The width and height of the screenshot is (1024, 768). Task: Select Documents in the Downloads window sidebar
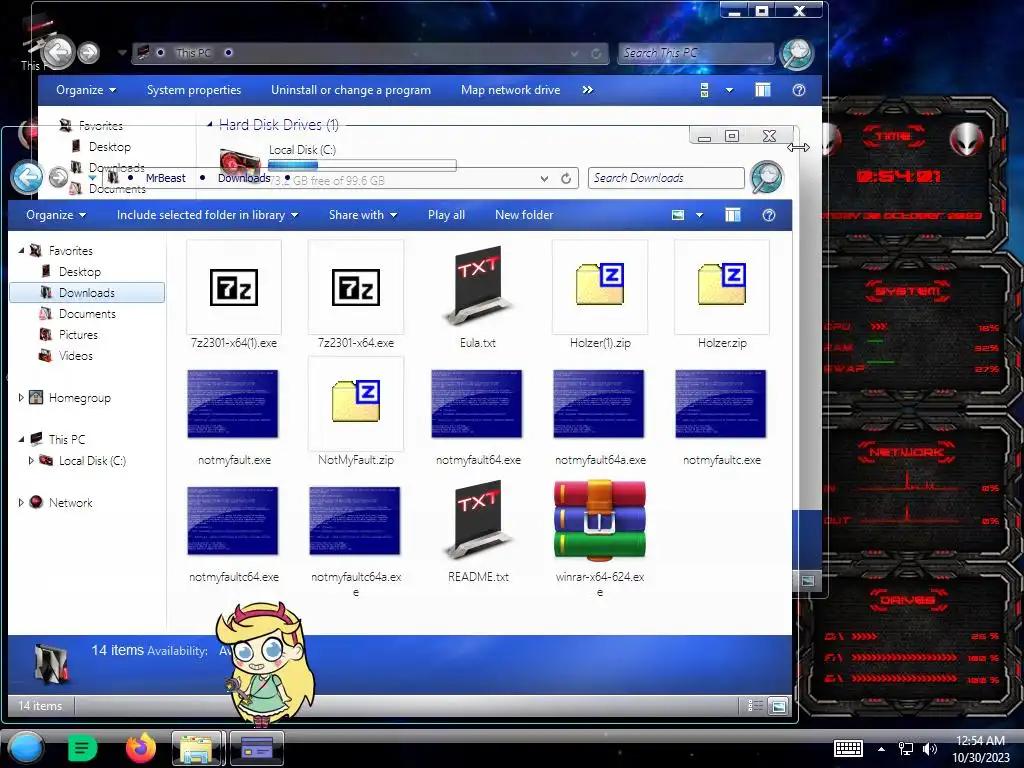click(x=87, y=313)
